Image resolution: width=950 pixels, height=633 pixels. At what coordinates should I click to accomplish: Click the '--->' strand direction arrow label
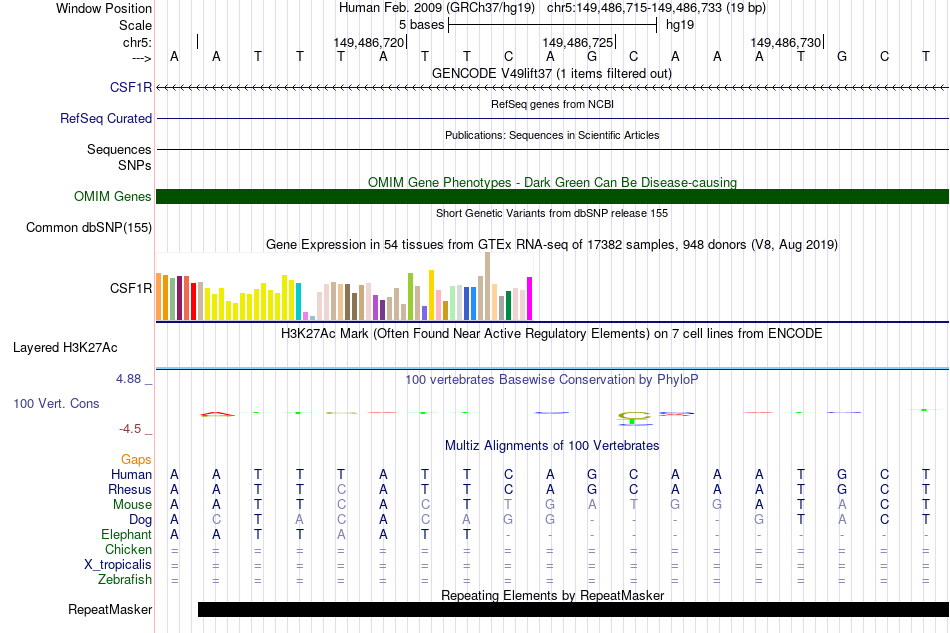point(142,58)
